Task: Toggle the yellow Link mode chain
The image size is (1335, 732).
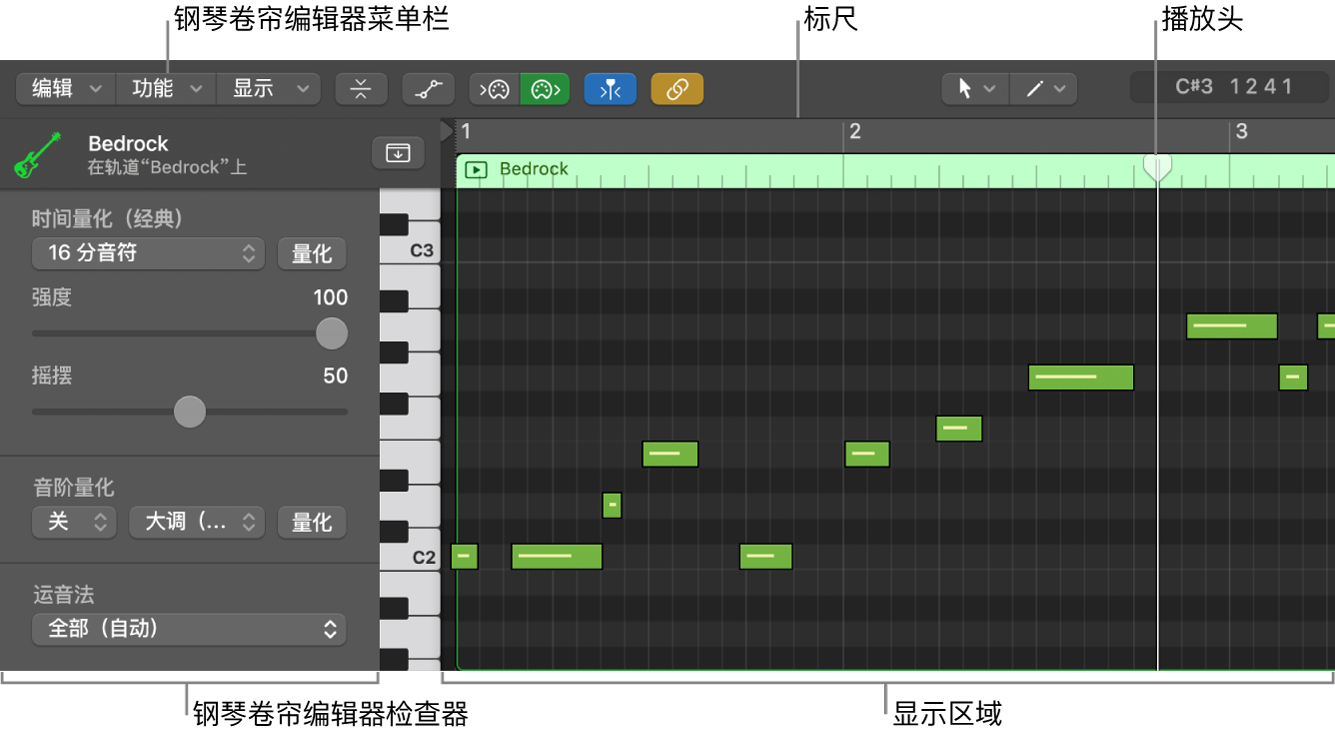Action: [x=676, y=88]
